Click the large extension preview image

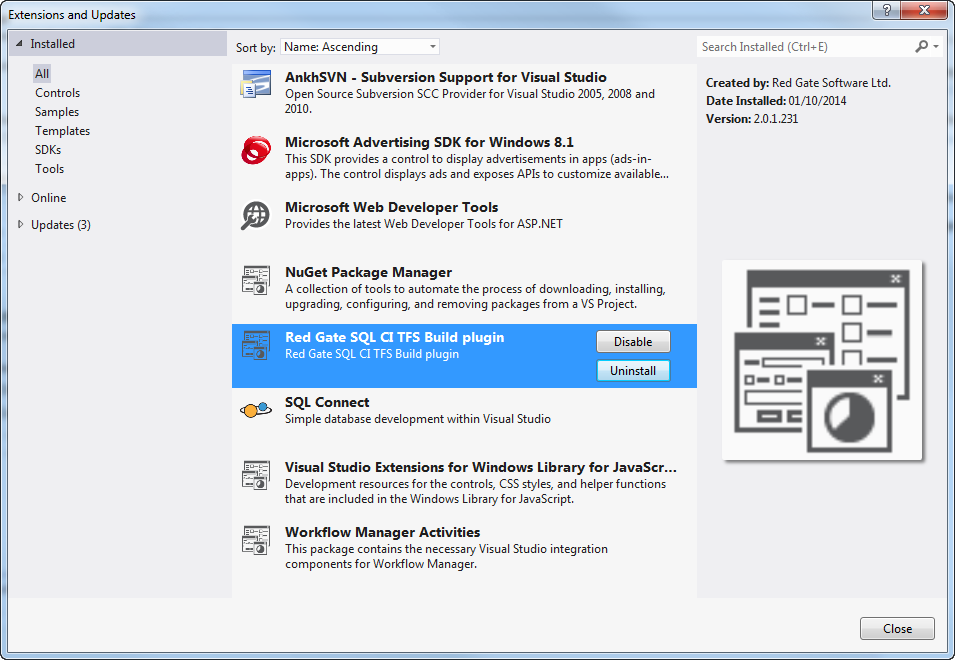click(x=822, y=360)
